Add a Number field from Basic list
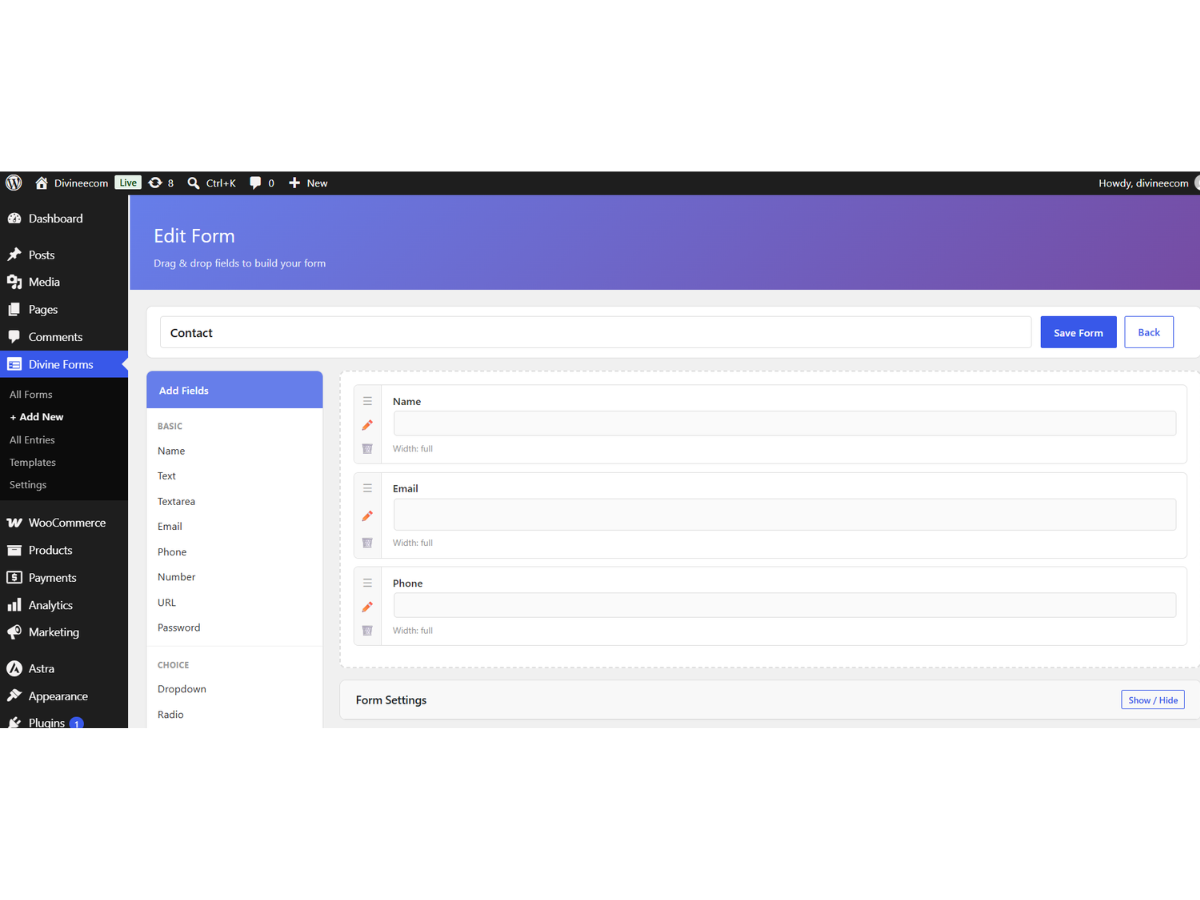The height and width of the screenshot is (900, 1200). point(176,577)
